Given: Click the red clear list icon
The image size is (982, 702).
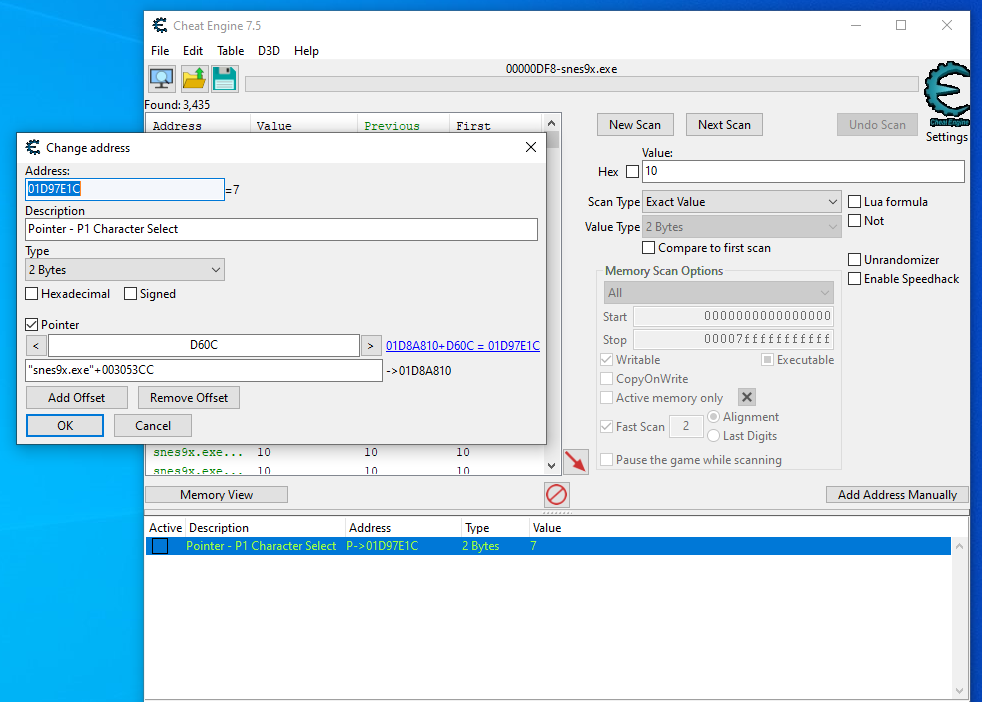Looking at the screenshot, I should (x=556, y=494).
